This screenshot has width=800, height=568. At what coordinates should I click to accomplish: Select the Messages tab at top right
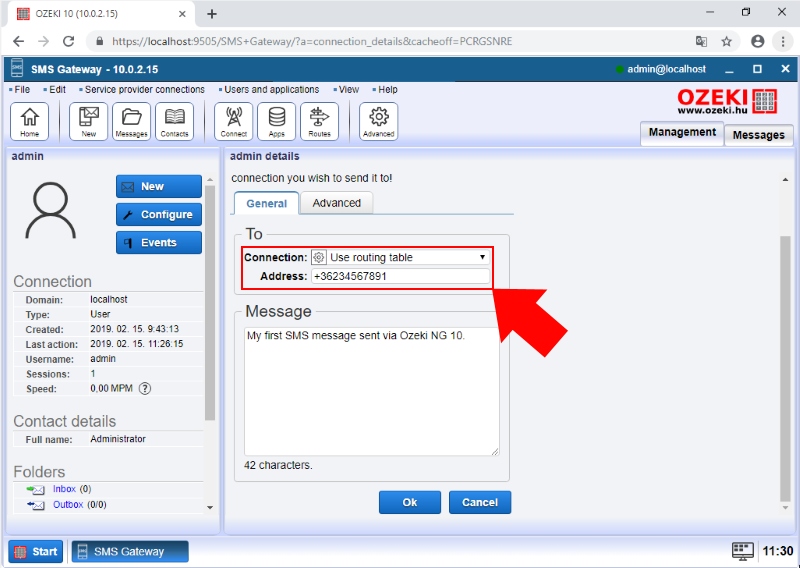pos(759,135)
